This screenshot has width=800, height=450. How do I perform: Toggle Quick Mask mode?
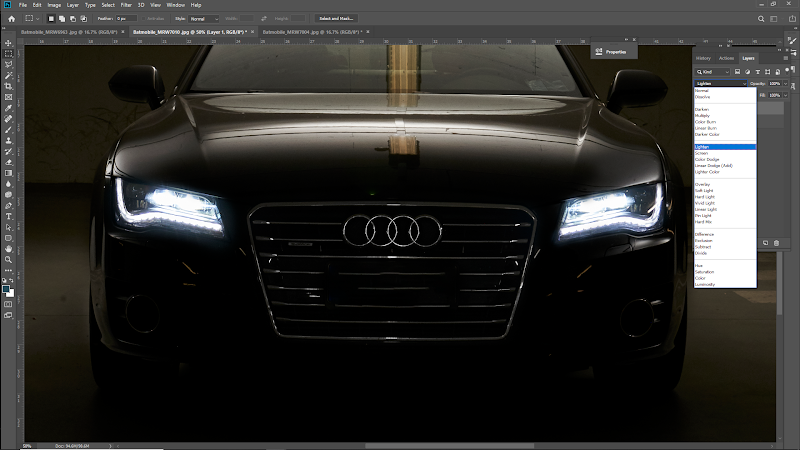coord(8,305)
